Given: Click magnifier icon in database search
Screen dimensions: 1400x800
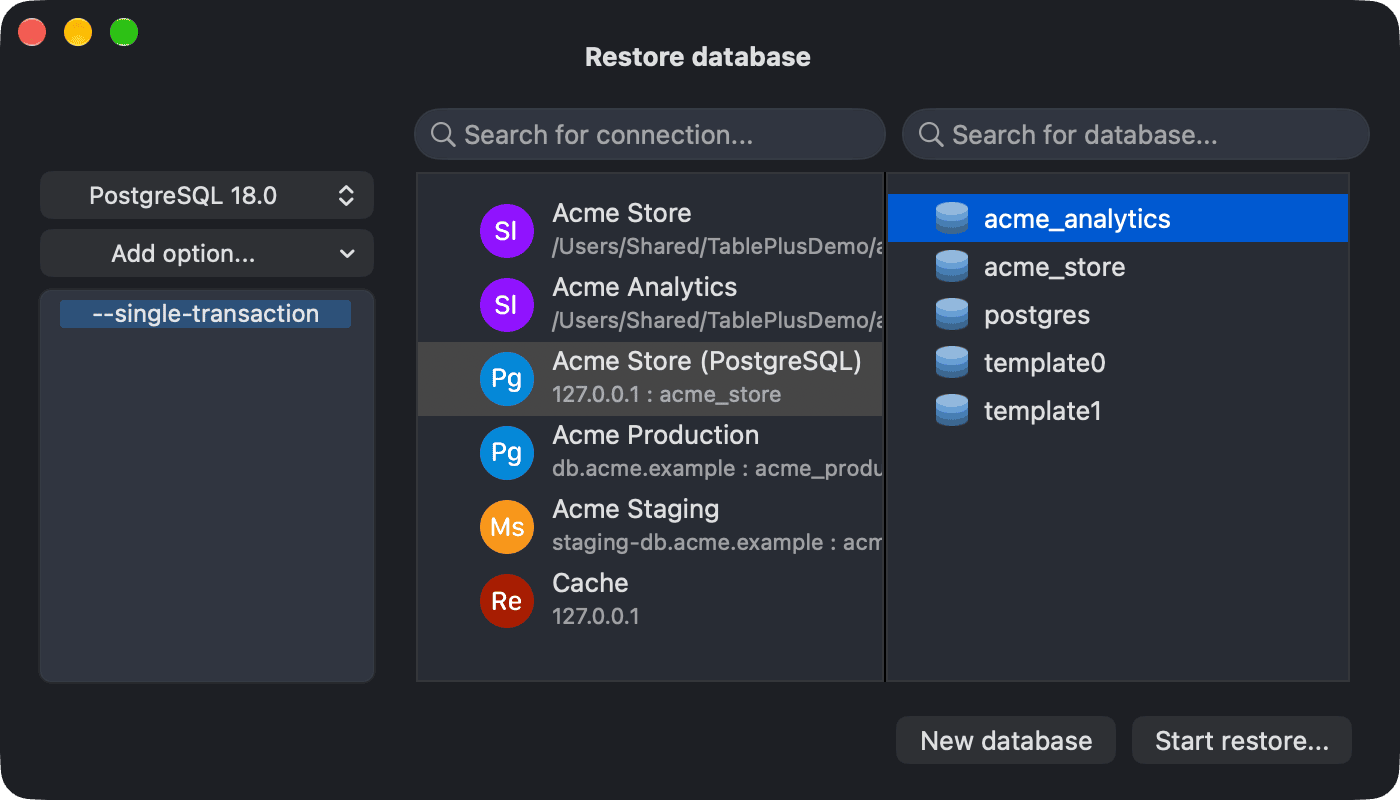Looking at the screenshot, I should (x=931, y=135).
